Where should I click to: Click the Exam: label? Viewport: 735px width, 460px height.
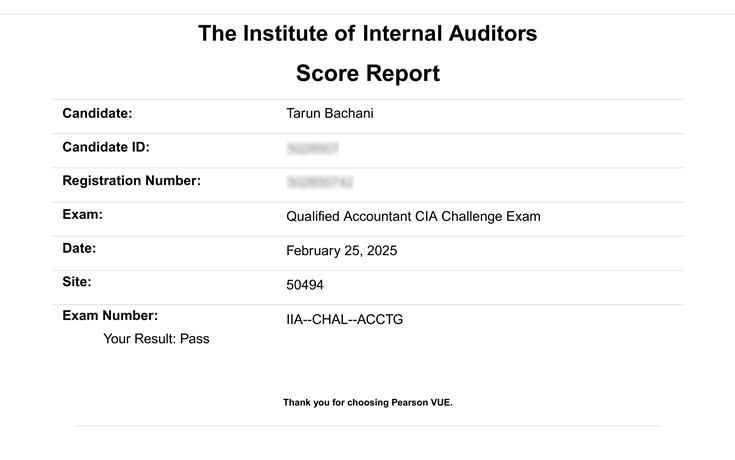[x=82, y=215]
